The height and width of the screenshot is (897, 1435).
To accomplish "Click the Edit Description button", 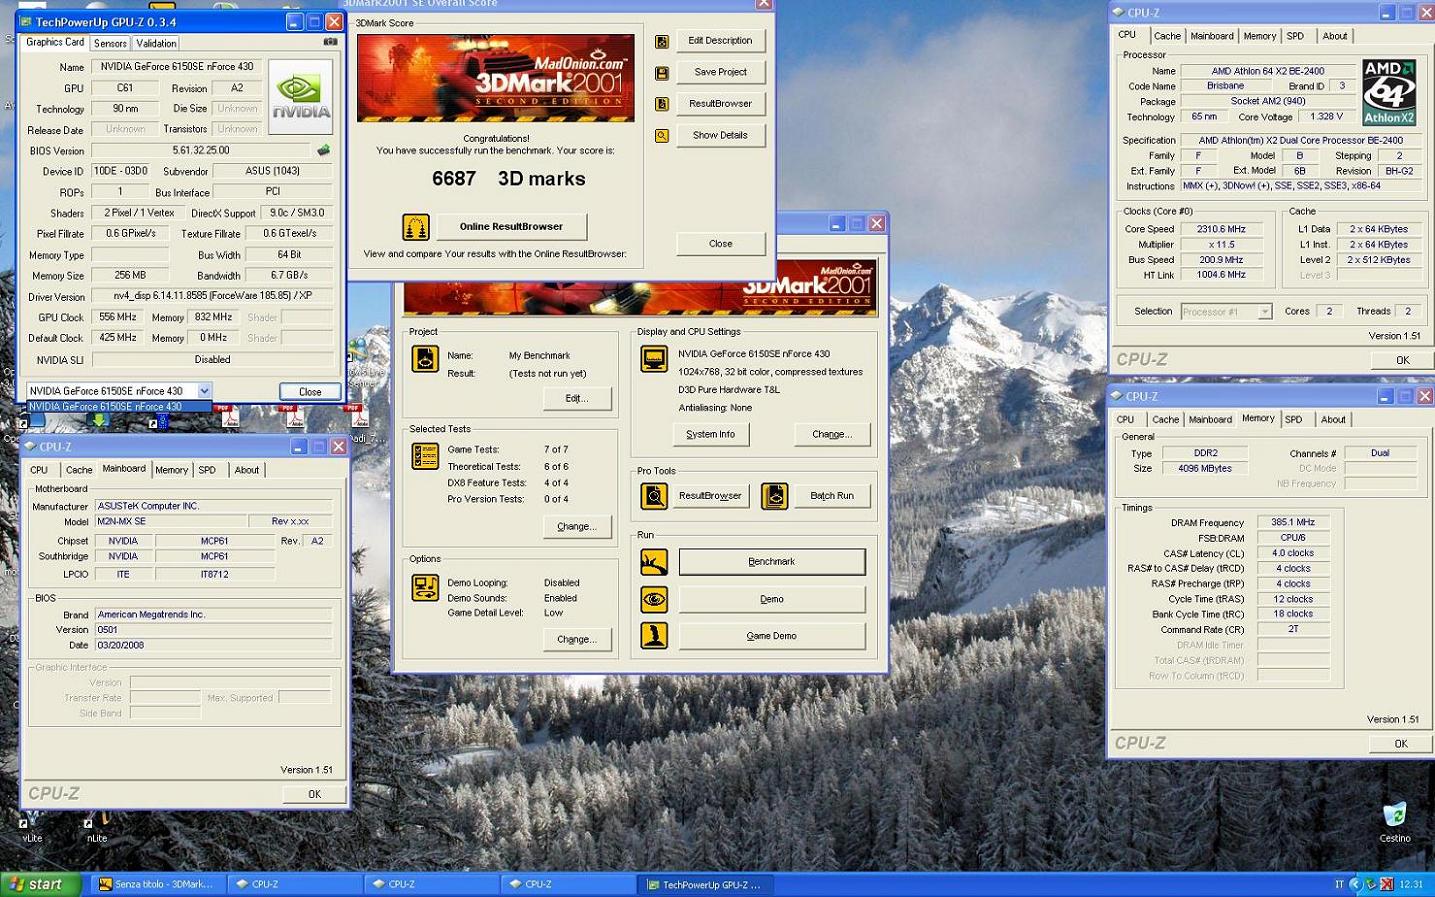I will (720, 41).
